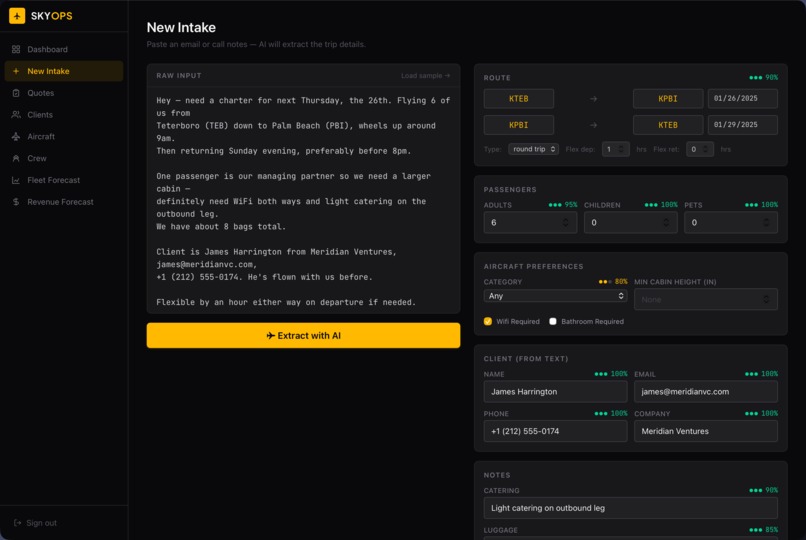Viewport: 806px width, 540px height.
Task: Click the Revenue Forecast dollar icon
Action: (16, 202)
